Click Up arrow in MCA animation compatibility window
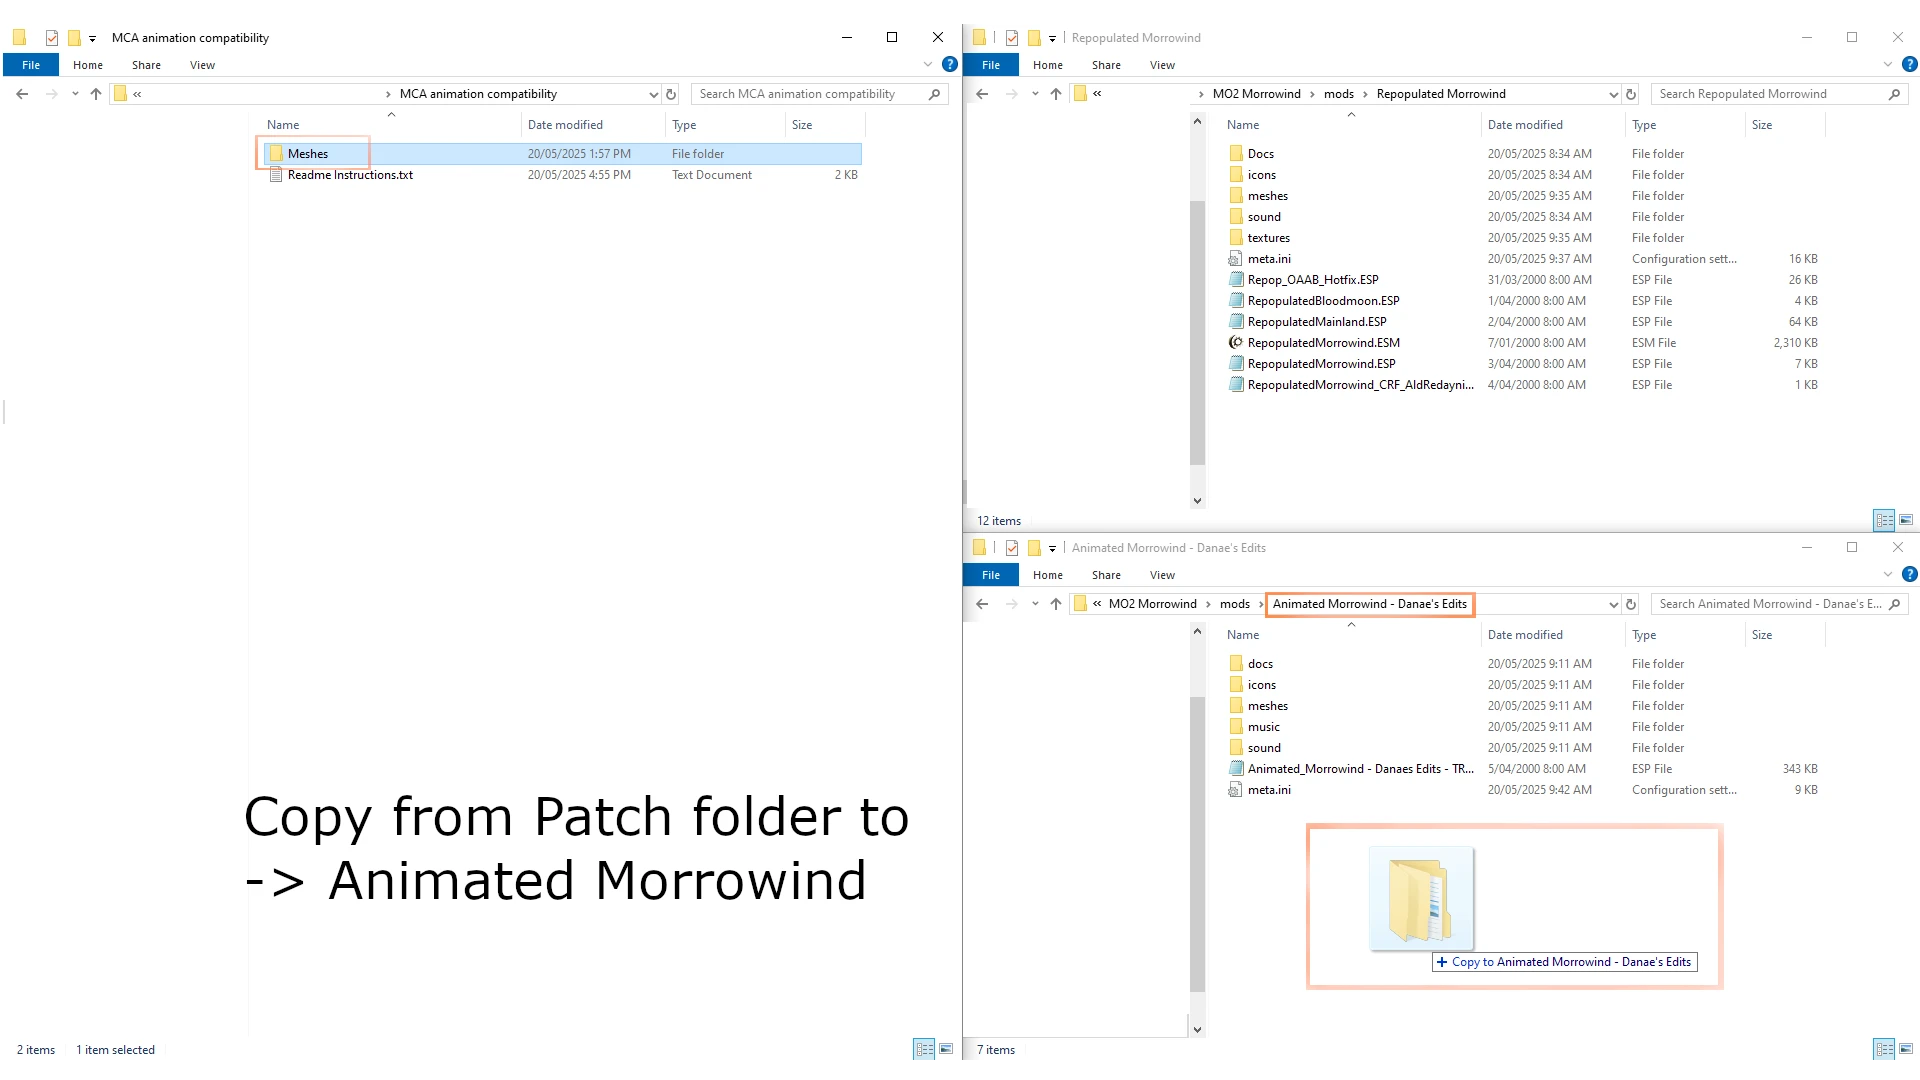Screen dimensions: 1920x1080 (x=96, y=94)
